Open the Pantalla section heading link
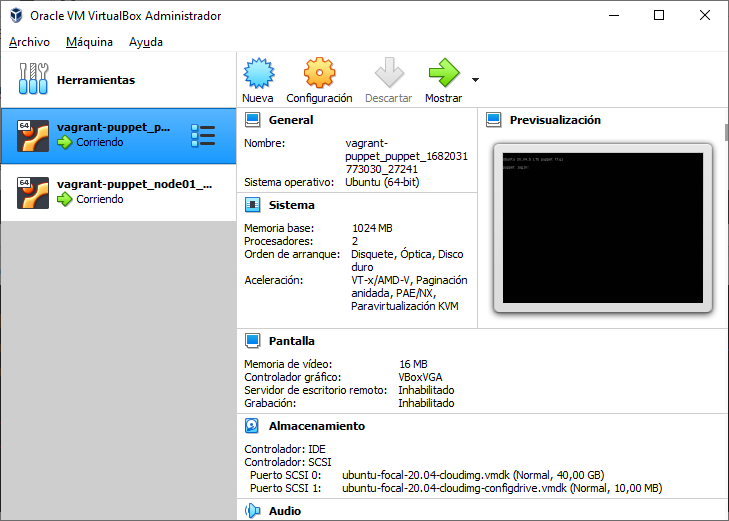This screenshot has height=521, width=729. [x=292, y=341]
